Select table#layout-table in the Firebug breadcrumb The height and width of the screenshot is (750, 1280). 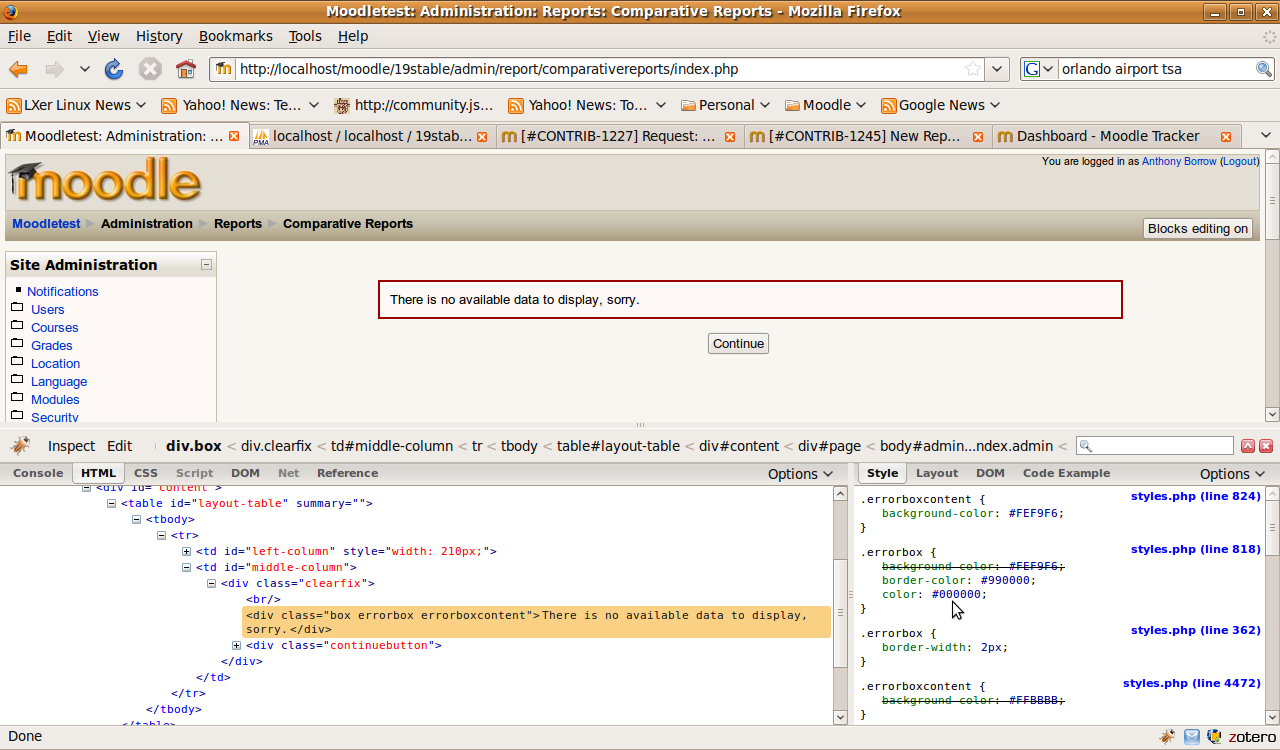[618, 446]
